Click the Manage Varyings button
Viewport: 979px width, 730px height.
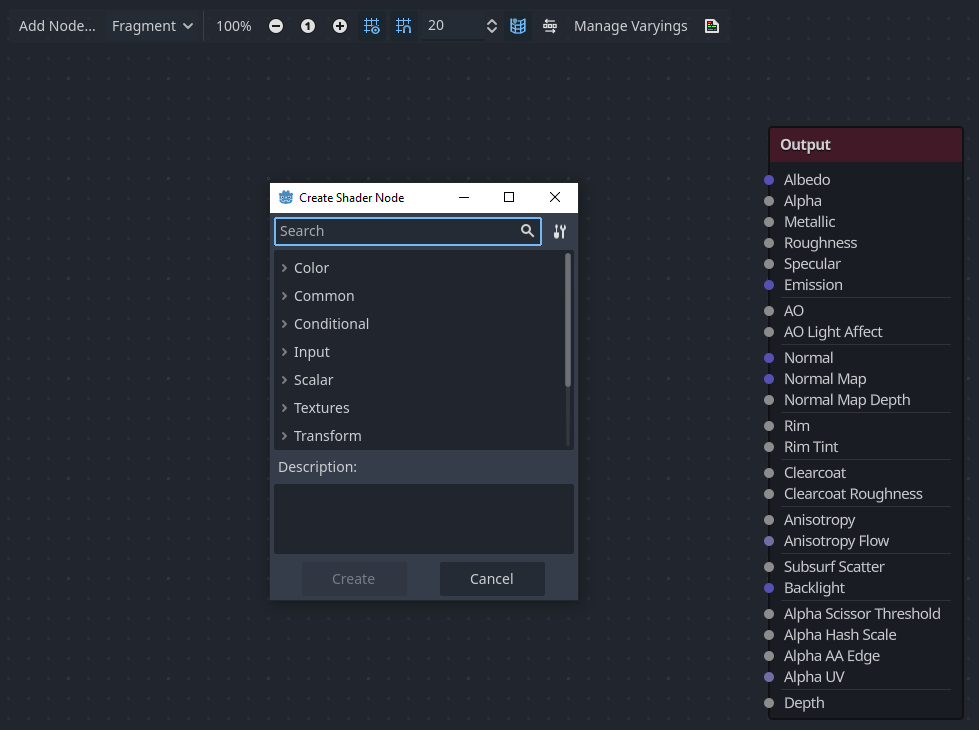[630, 26]
